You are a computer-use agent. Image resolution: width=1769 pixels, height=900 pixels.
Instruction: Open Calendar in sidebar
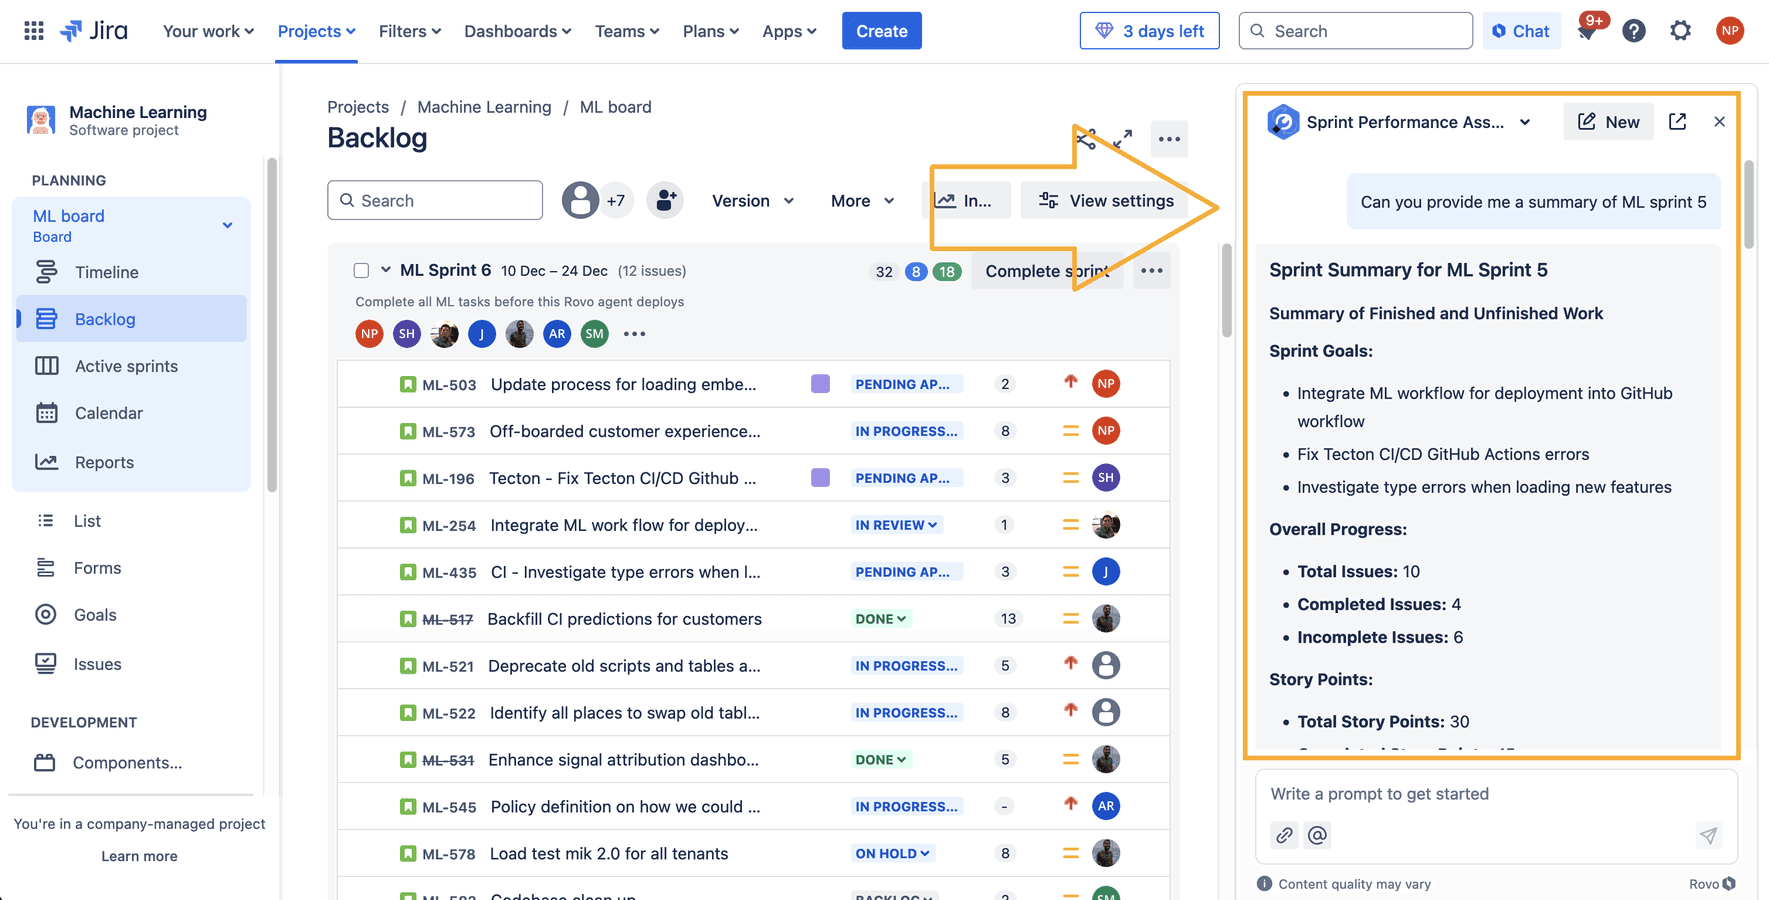(131, 413)
